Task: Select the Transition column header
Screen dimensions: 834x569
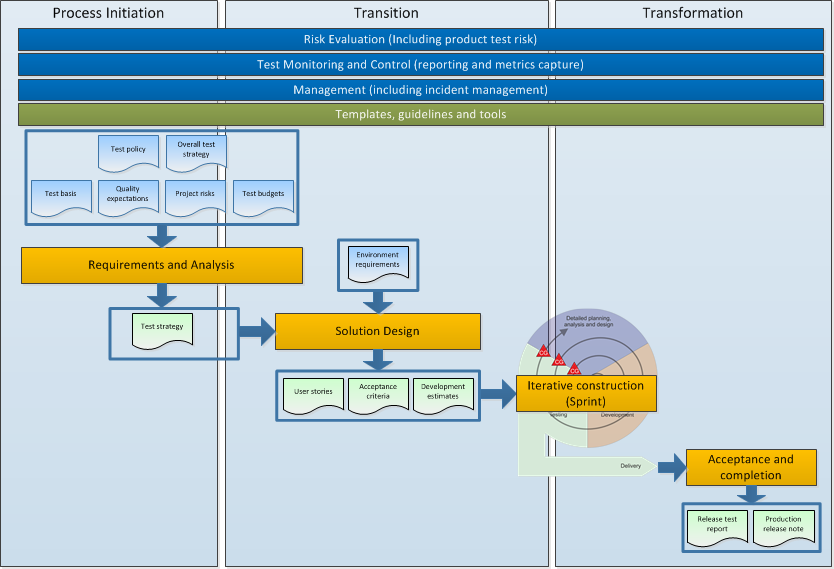Action: click(x=386, y=13)
